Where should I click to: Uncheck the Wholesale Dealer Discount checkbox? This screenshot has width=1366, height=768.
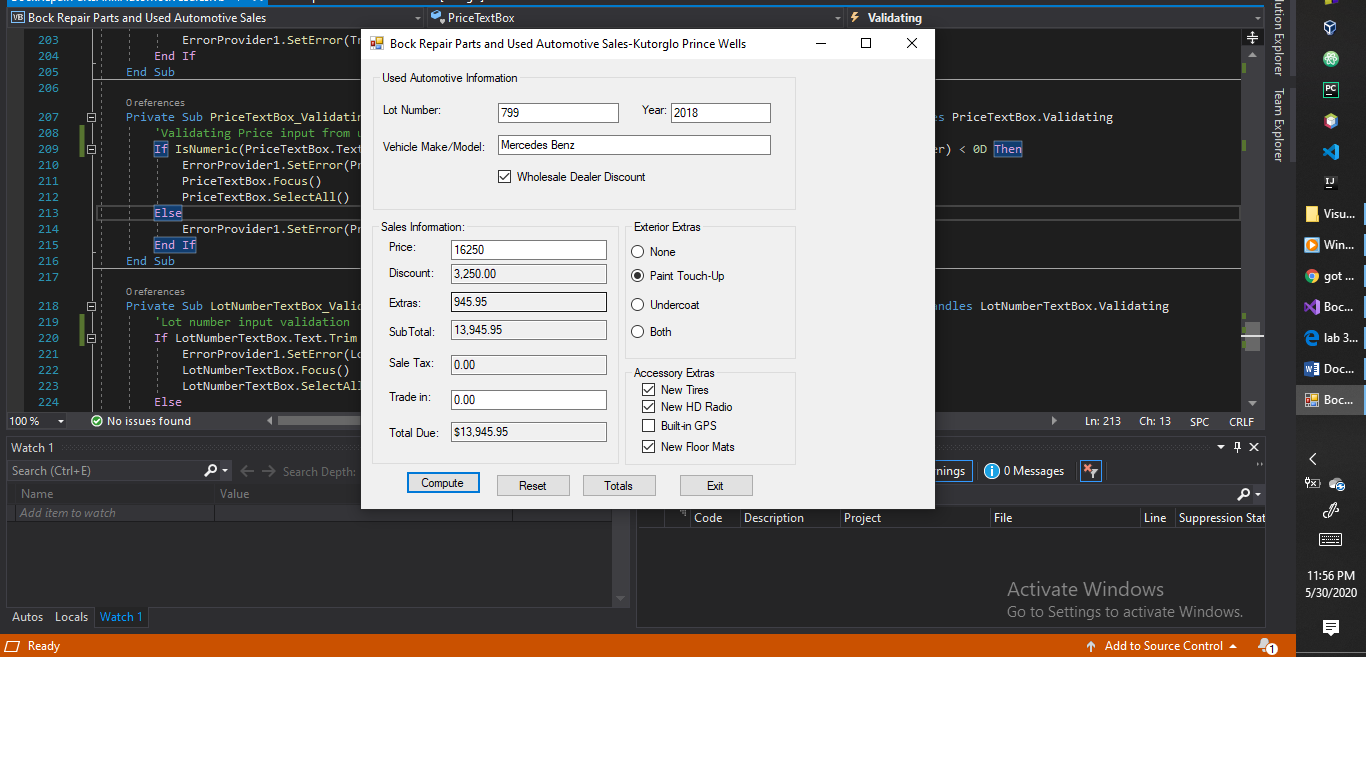pos(504,177)
